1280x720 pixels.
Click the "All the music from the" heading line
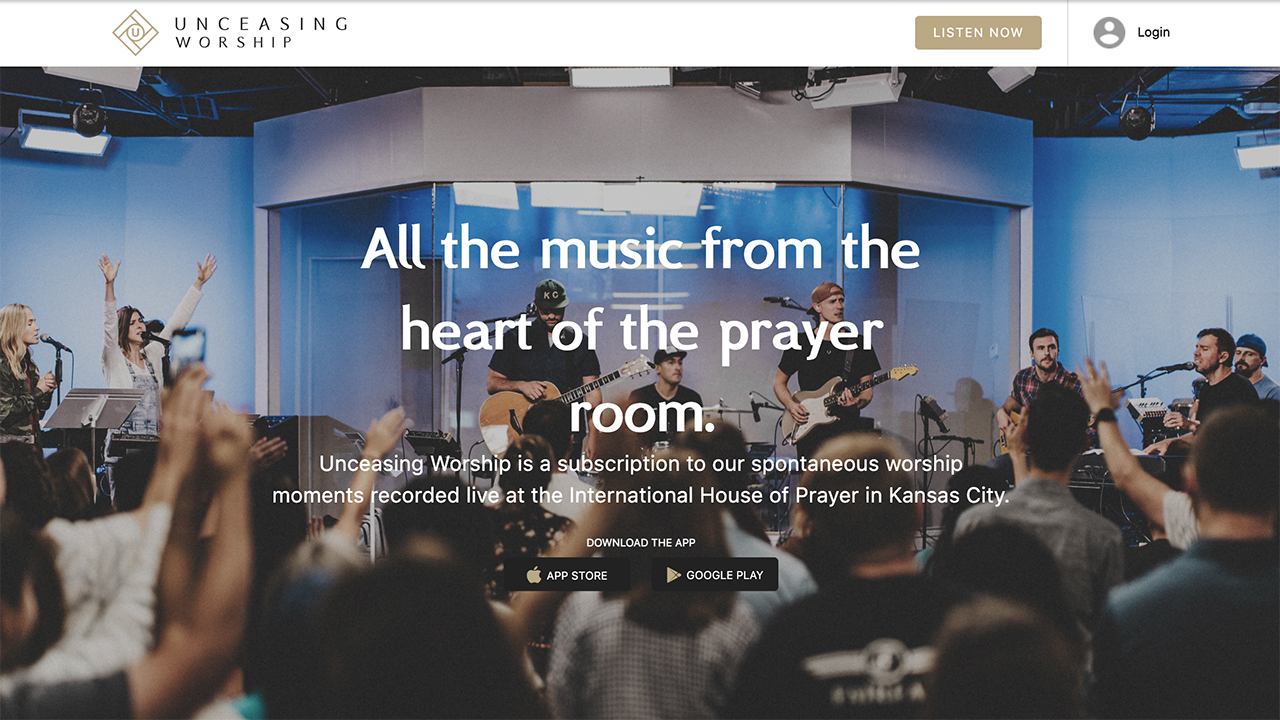coord(640,248)
